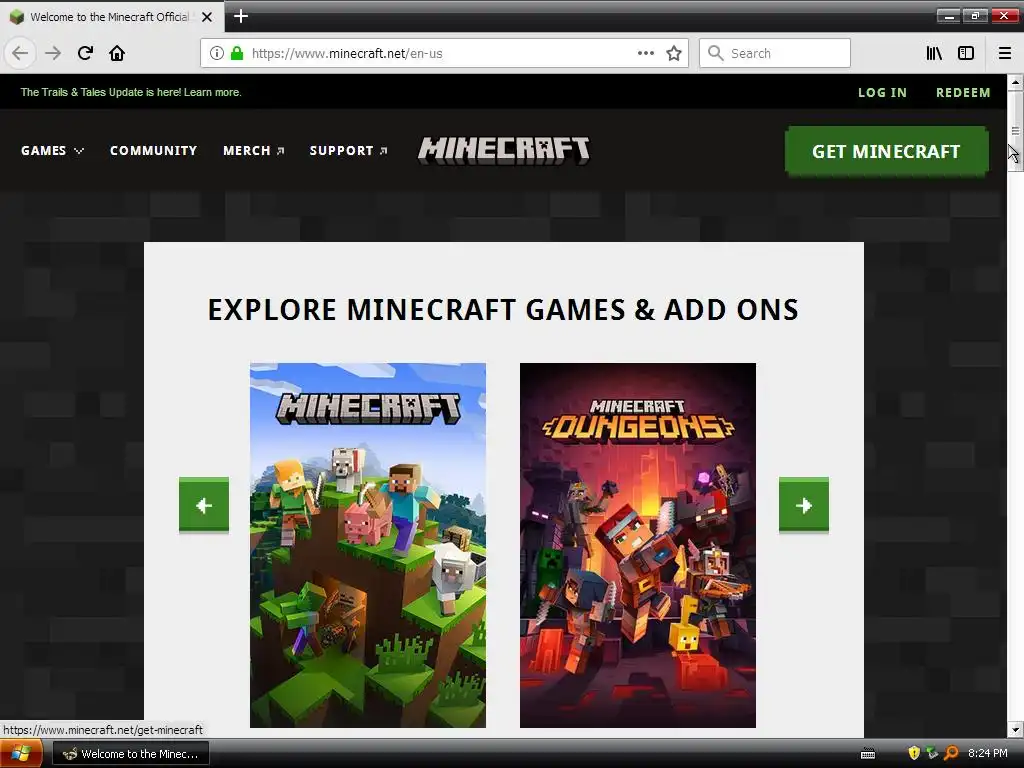Click the green secure connection padlock
1024x768 pixels.
pos(237,53)
